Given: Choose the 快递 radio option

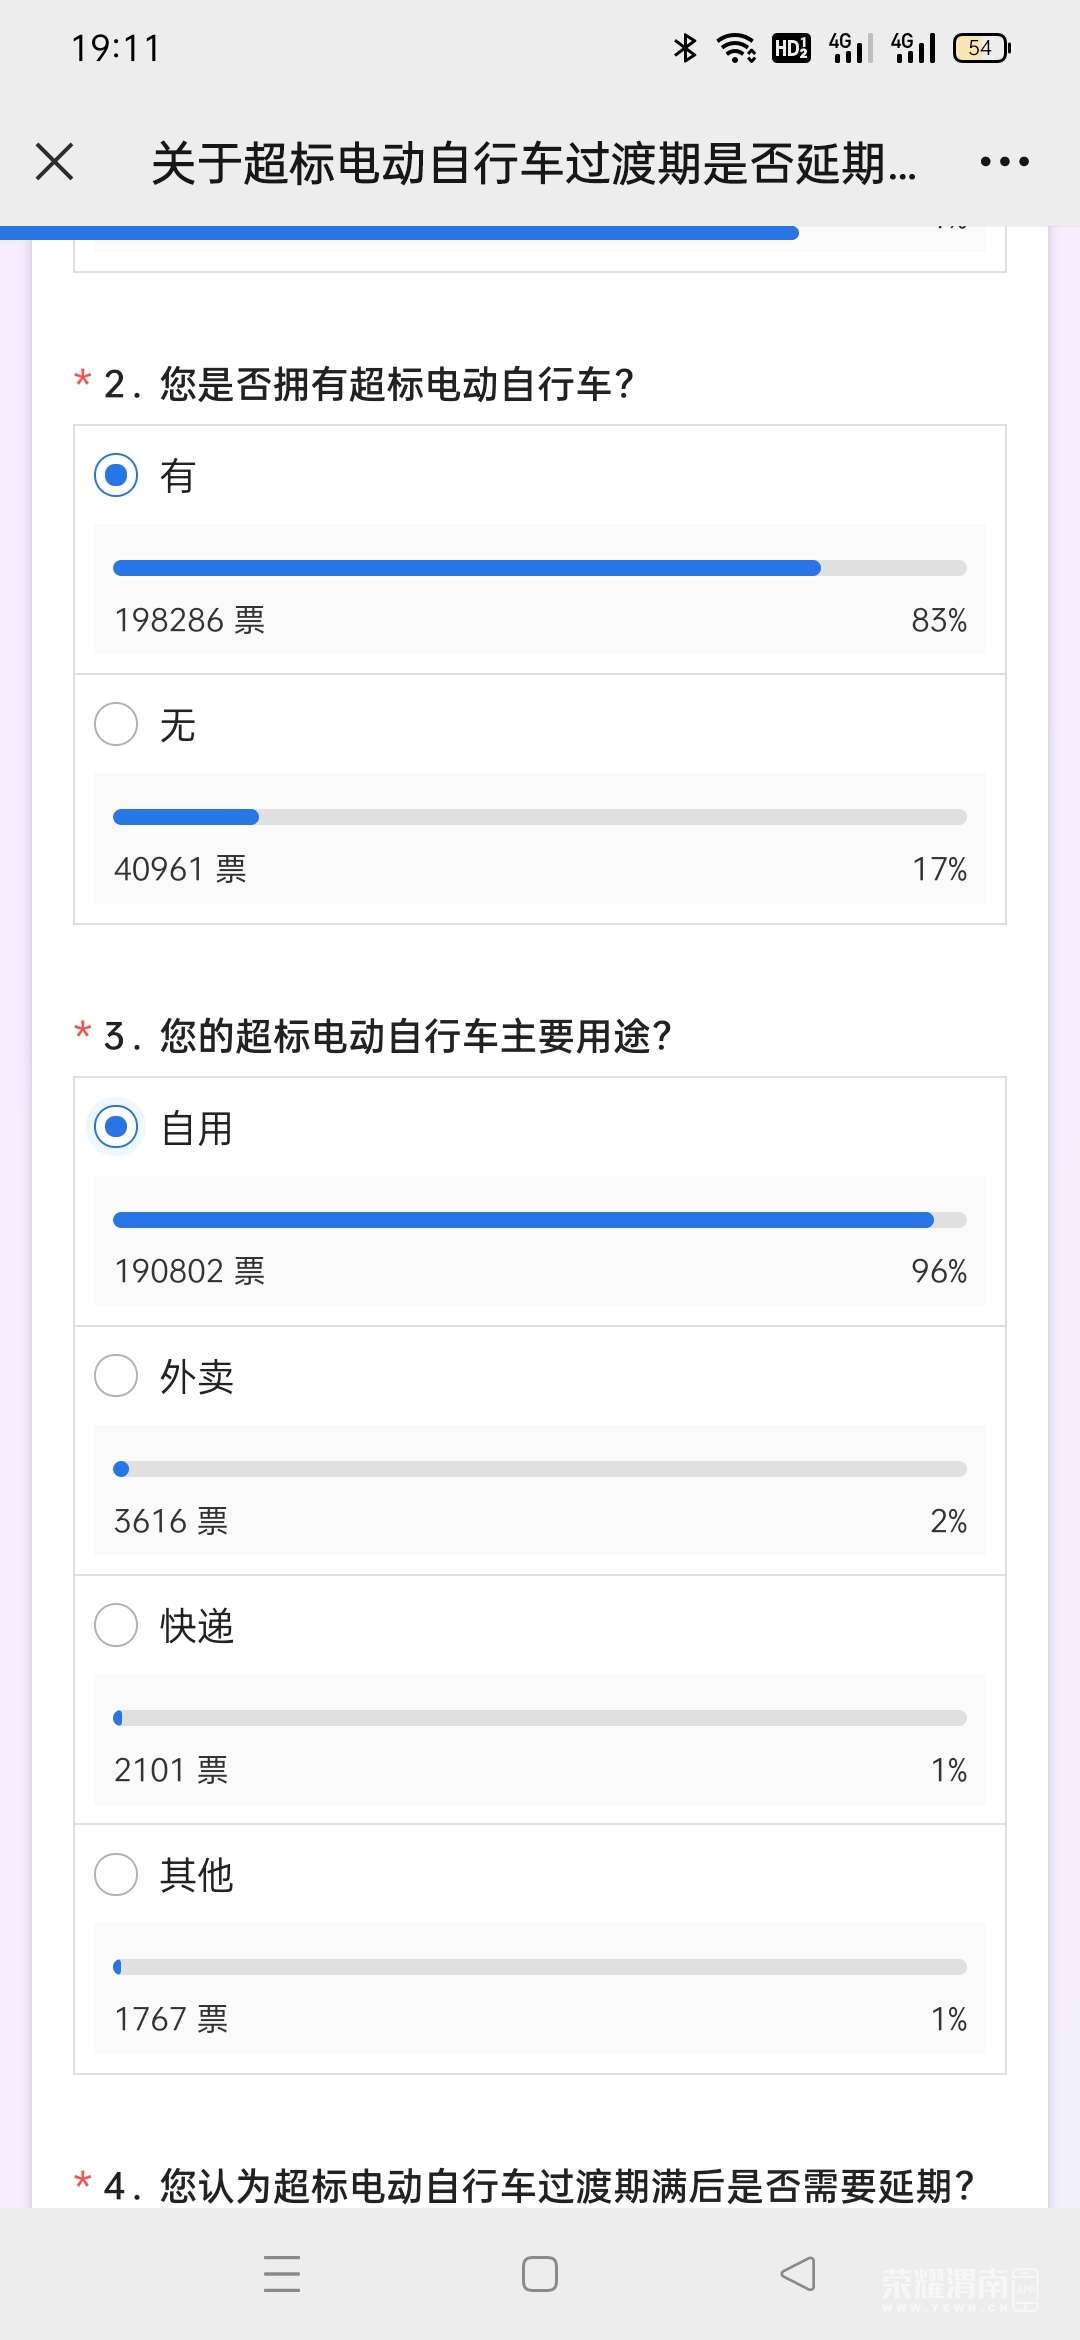Looking at the screenshot, I should (x=116, y=1625).
